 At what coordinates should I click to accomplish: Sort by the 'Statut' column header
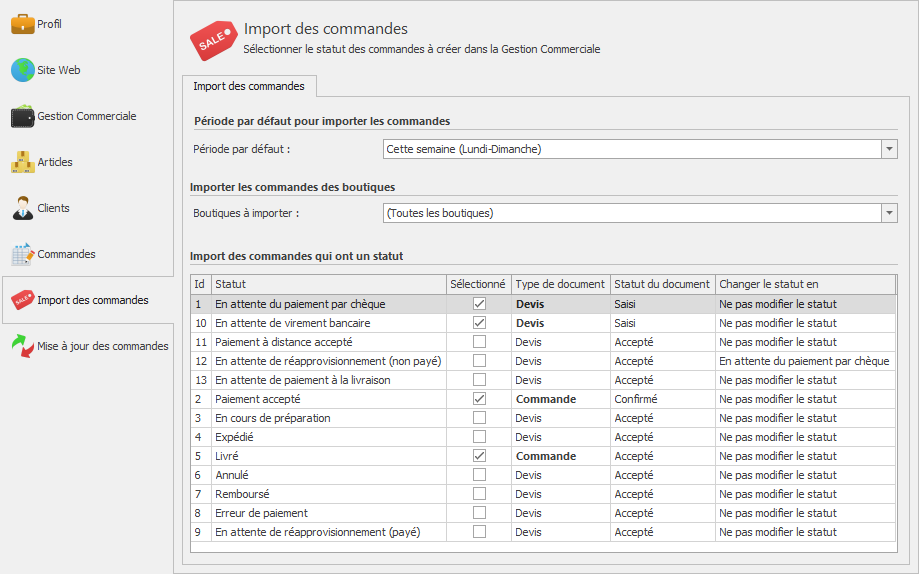(x=327, y=285)
